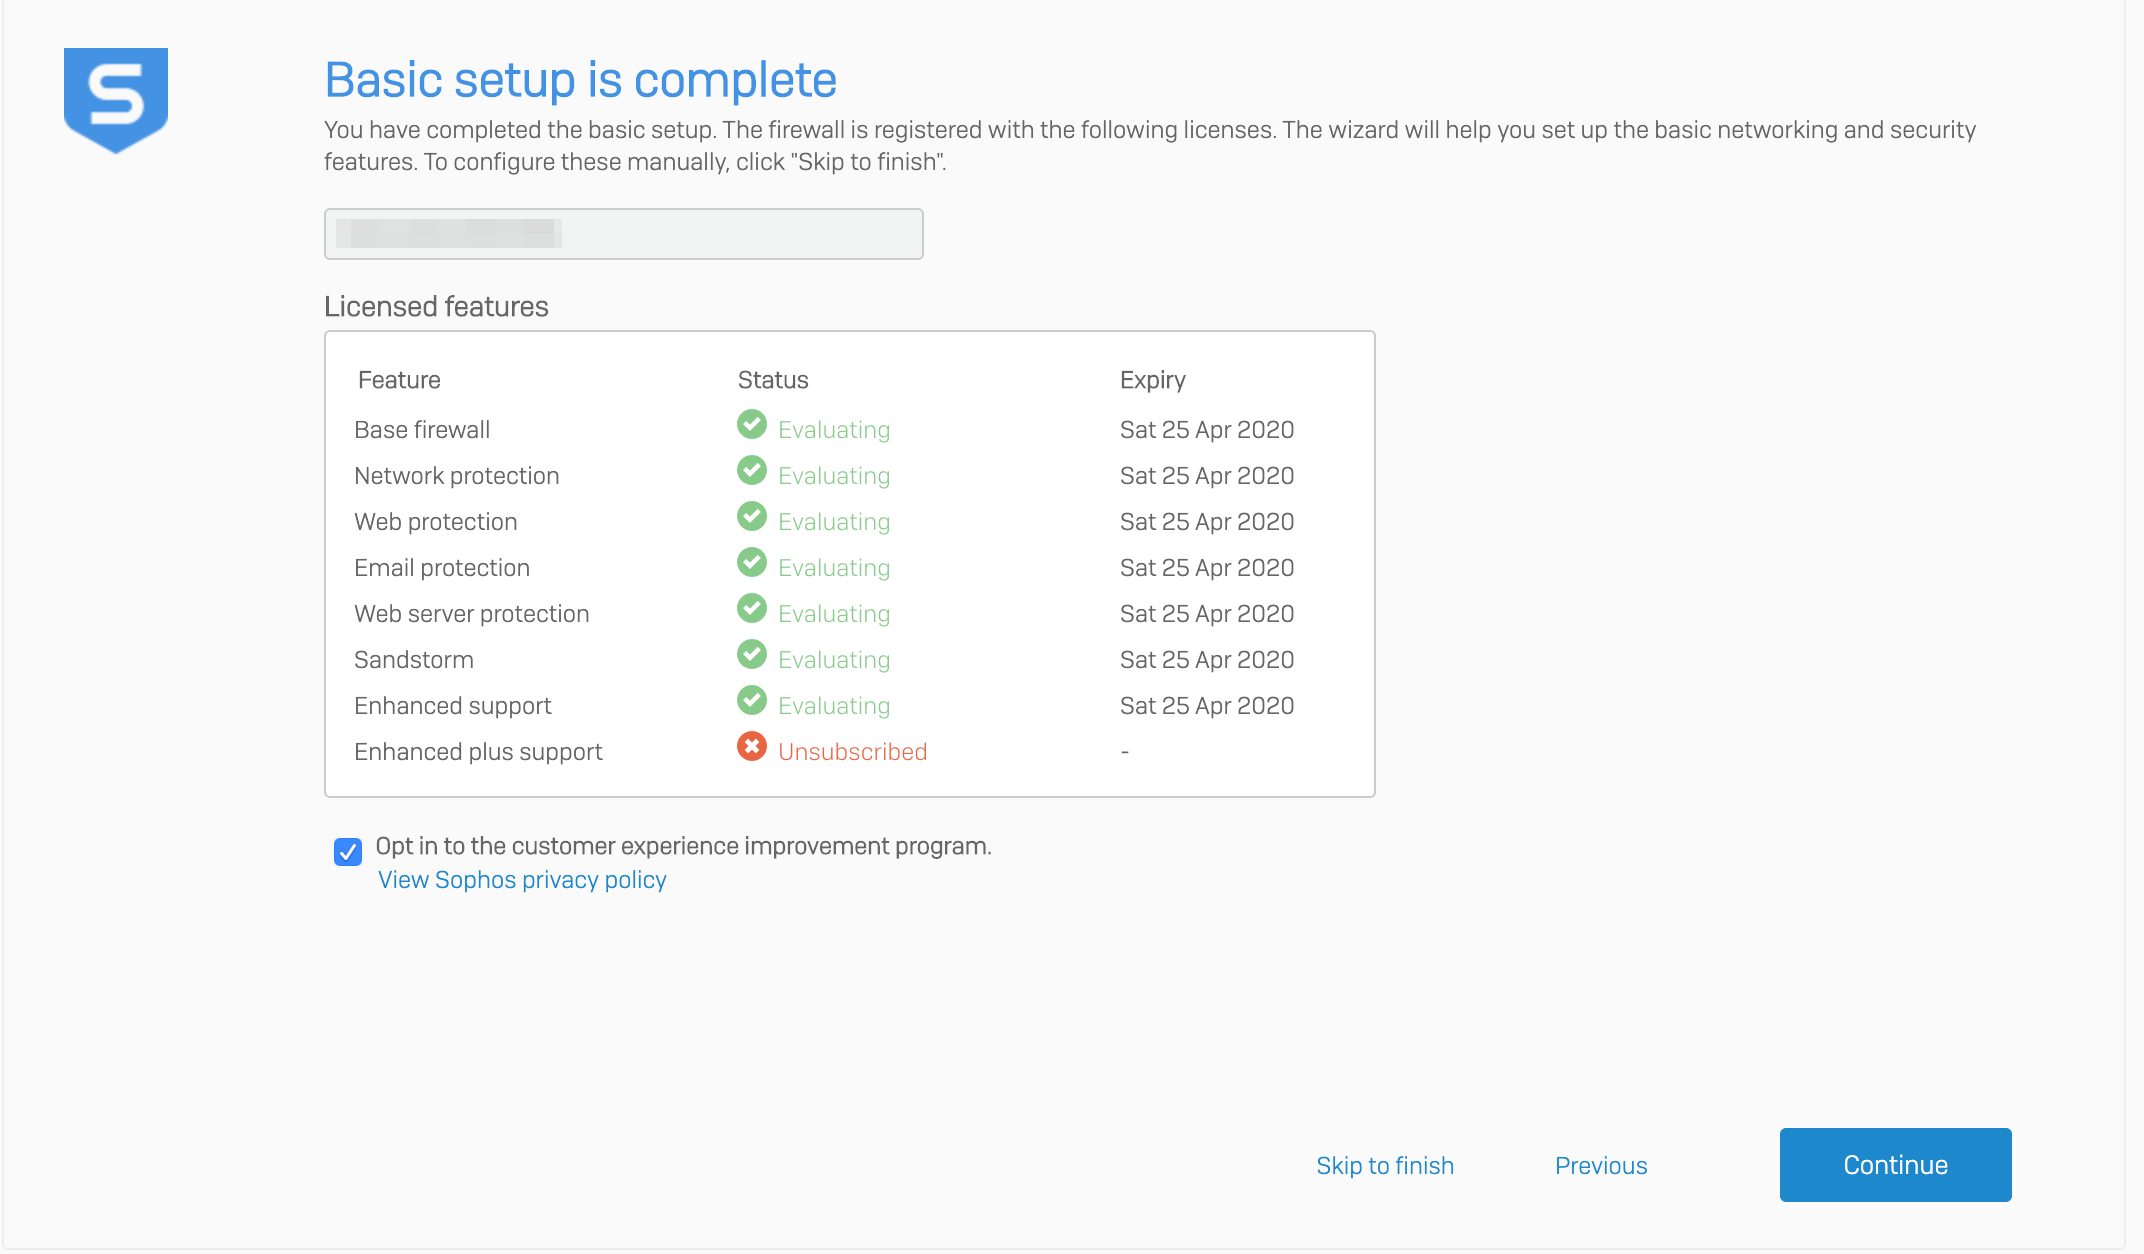Image resolution: width=2144 pixels, height=1254 pixels.
Task: Select the Enhanced support feature name
Action: 453,706
